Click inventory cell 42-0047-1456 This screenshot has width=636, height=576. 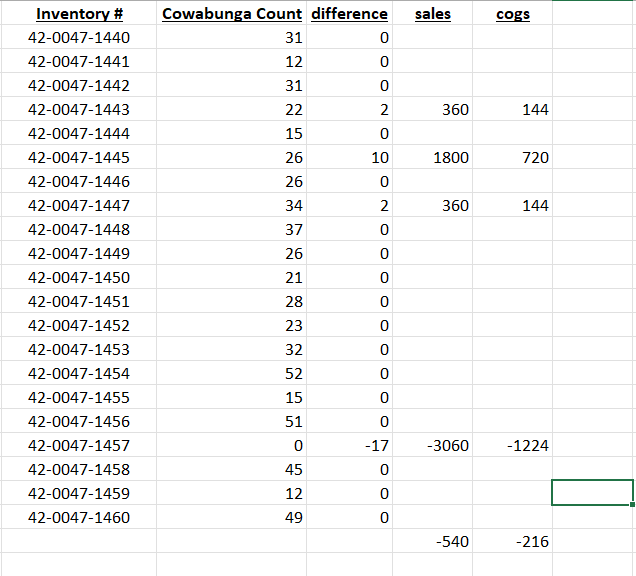point(79,421)
